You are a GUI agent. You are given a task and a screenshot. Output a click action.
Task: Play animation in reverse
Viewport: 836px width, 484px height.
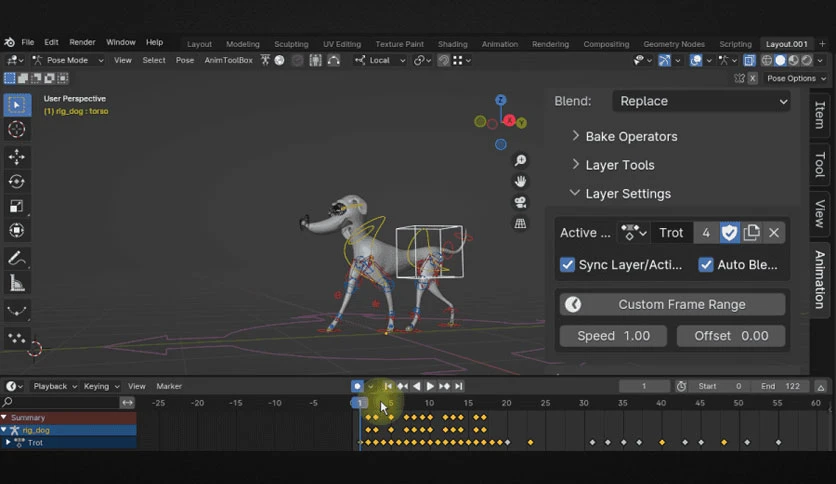[416, 386]
